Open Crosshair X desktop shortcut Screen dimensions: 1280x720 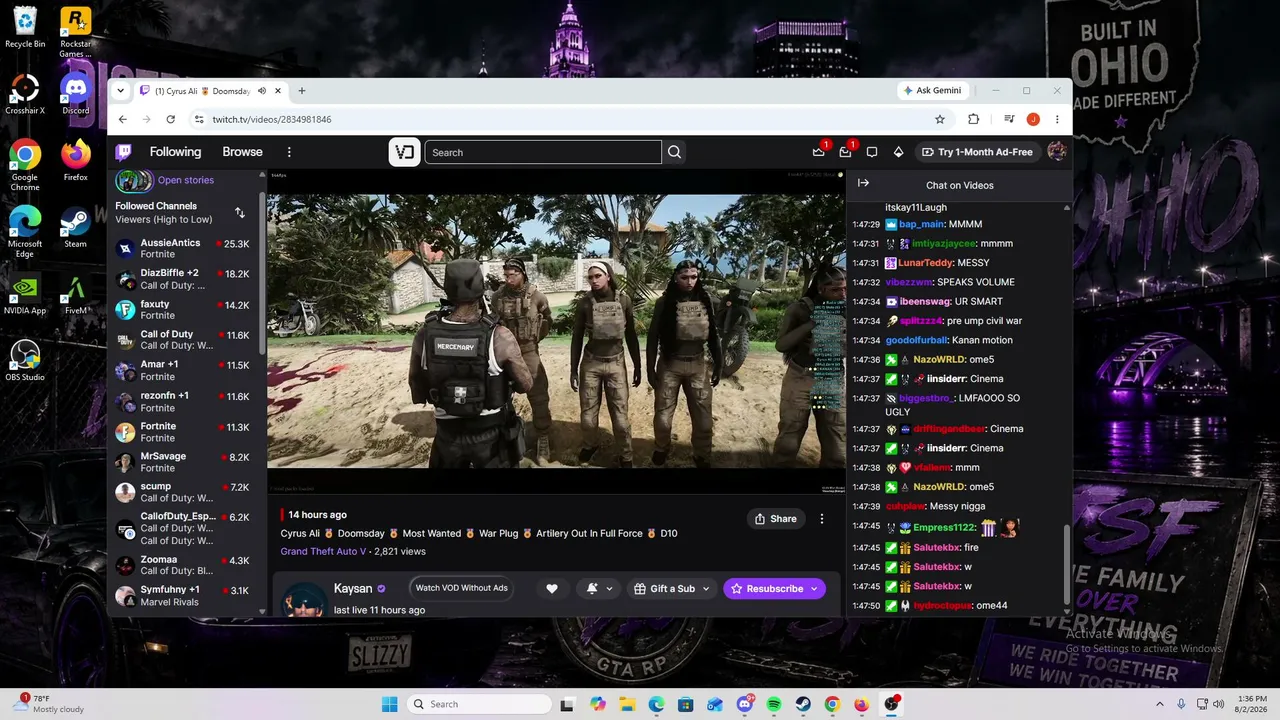[x=25, y=94]
